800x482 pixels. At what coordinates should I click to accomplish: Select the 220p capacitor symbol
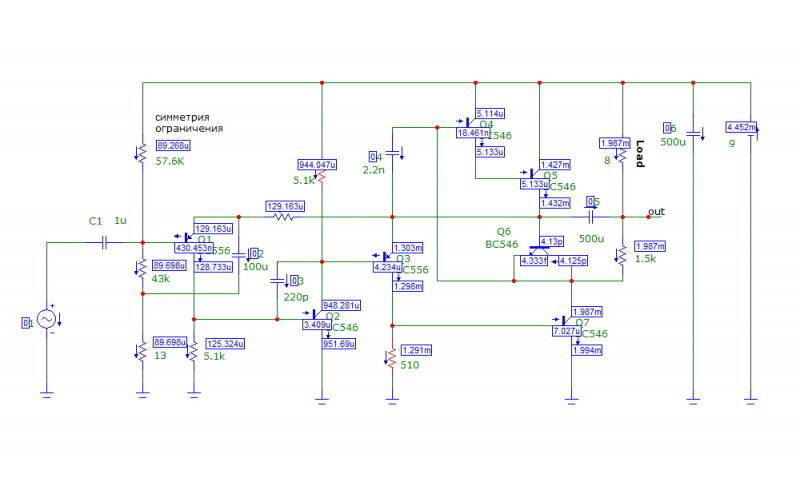(277, 281)
